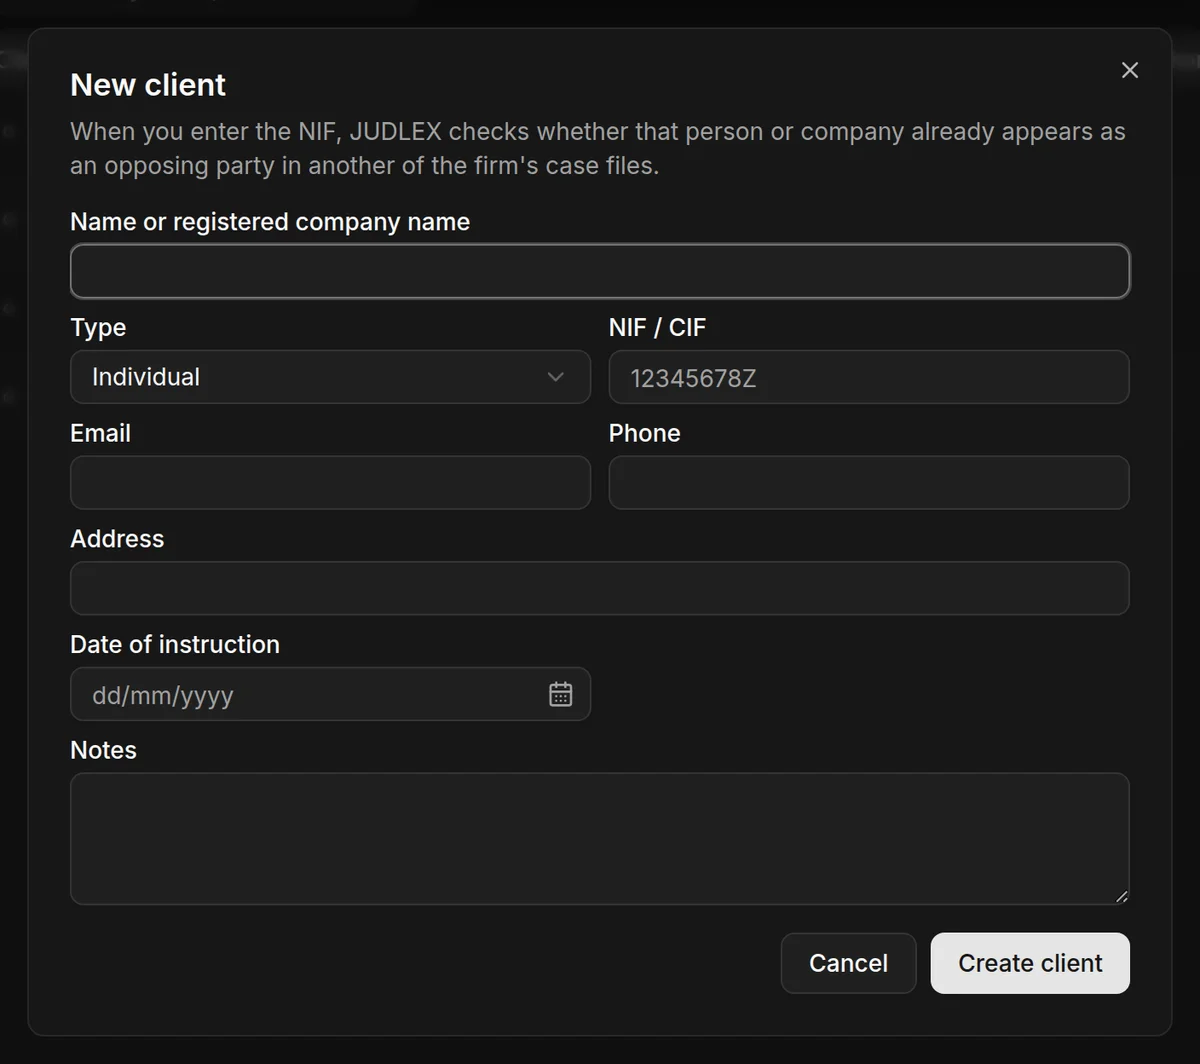The height and width of the screenshot is (1064, 1200).
Task: Click the 'Type' label
Action: 98,328
